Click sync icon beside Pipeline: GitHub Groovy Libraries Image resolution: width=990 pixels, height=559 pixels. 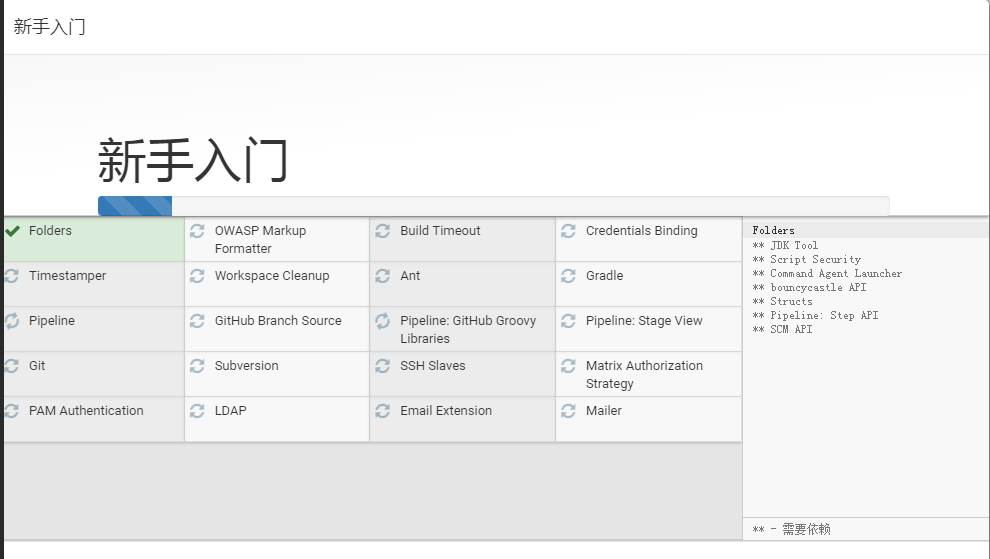tap(383, 321)
